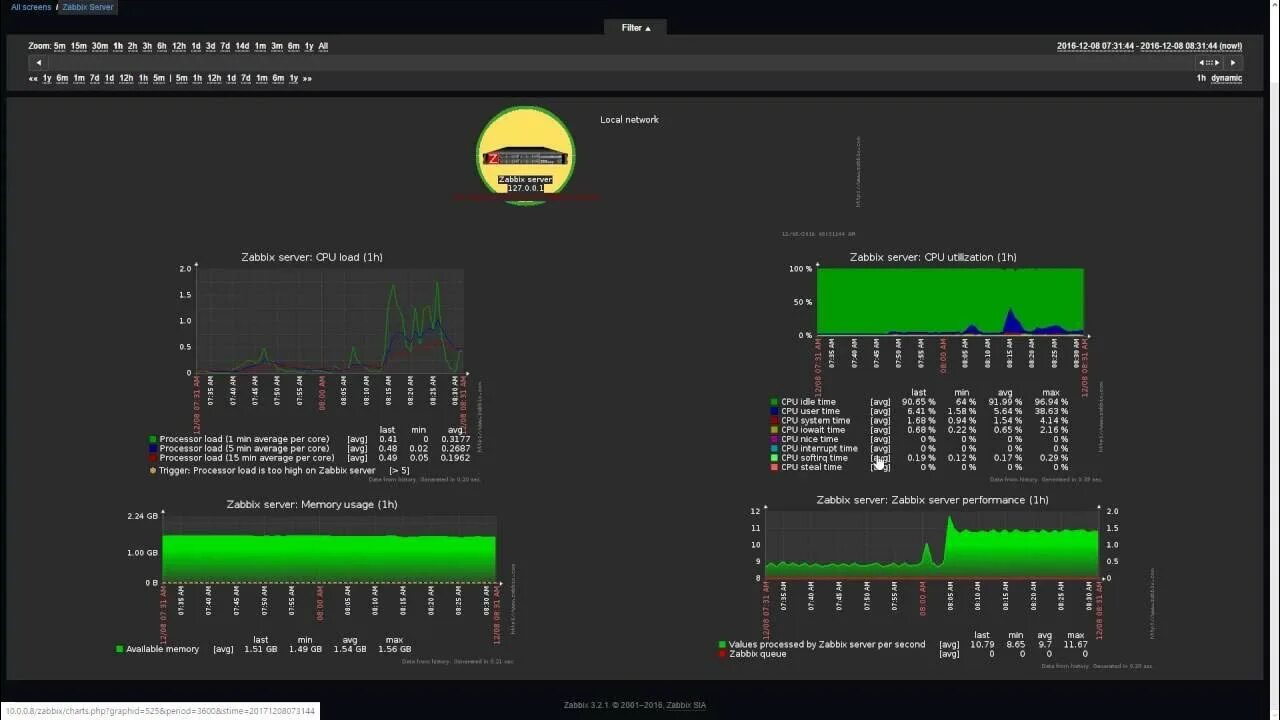1280x720 pixels.
Task: Click the Values processed per second legend swatch
Action: pos(722,645)
